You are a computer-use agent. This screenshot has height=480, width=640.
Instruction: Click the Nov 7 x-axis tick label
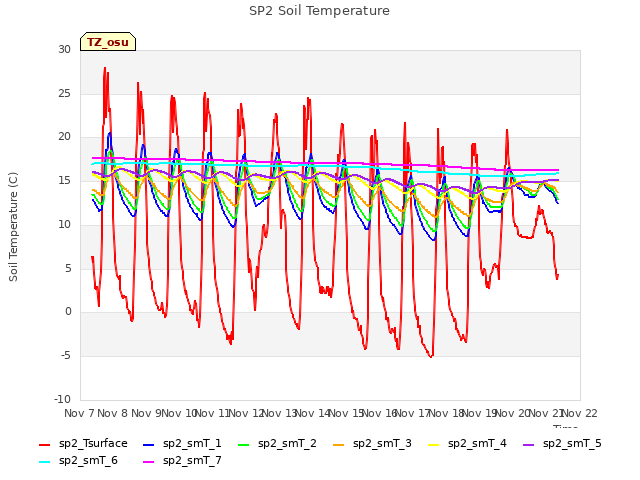[x=79, y=413]
